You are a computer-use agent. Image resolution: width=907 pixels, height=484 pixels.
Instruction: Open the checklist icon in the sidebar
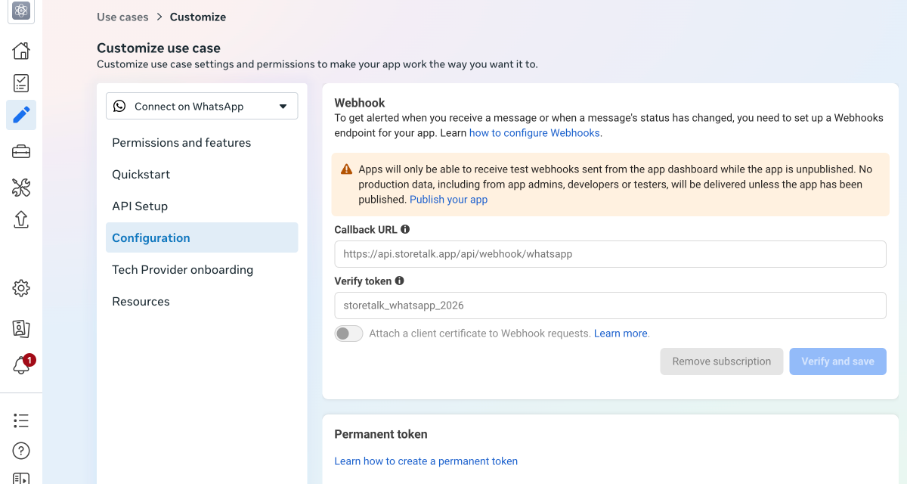[x=21, y=83]
